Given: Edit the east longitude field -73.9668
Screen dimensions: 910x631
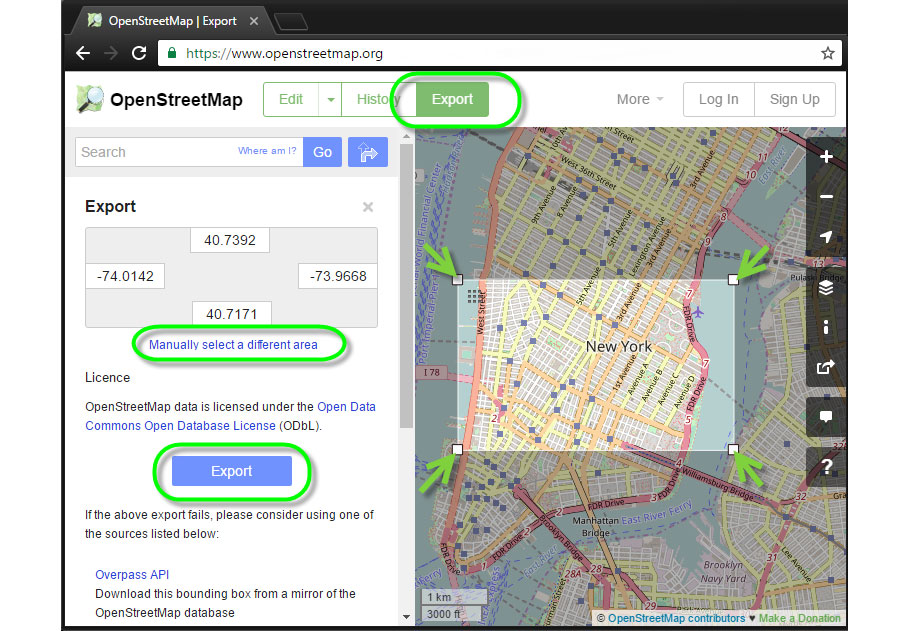Looking at the screenshot, I should (338, 276).
